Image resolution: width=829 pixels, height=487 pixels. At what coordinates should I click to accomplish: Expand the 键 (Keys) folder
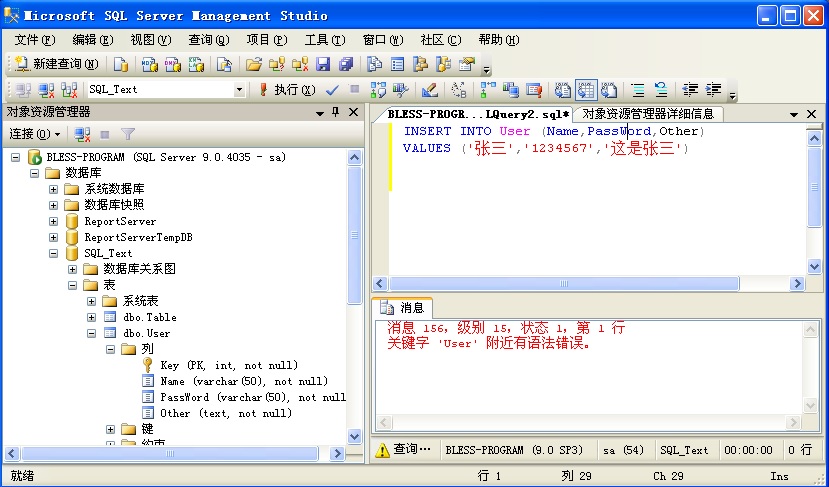(x=110, y=429)
